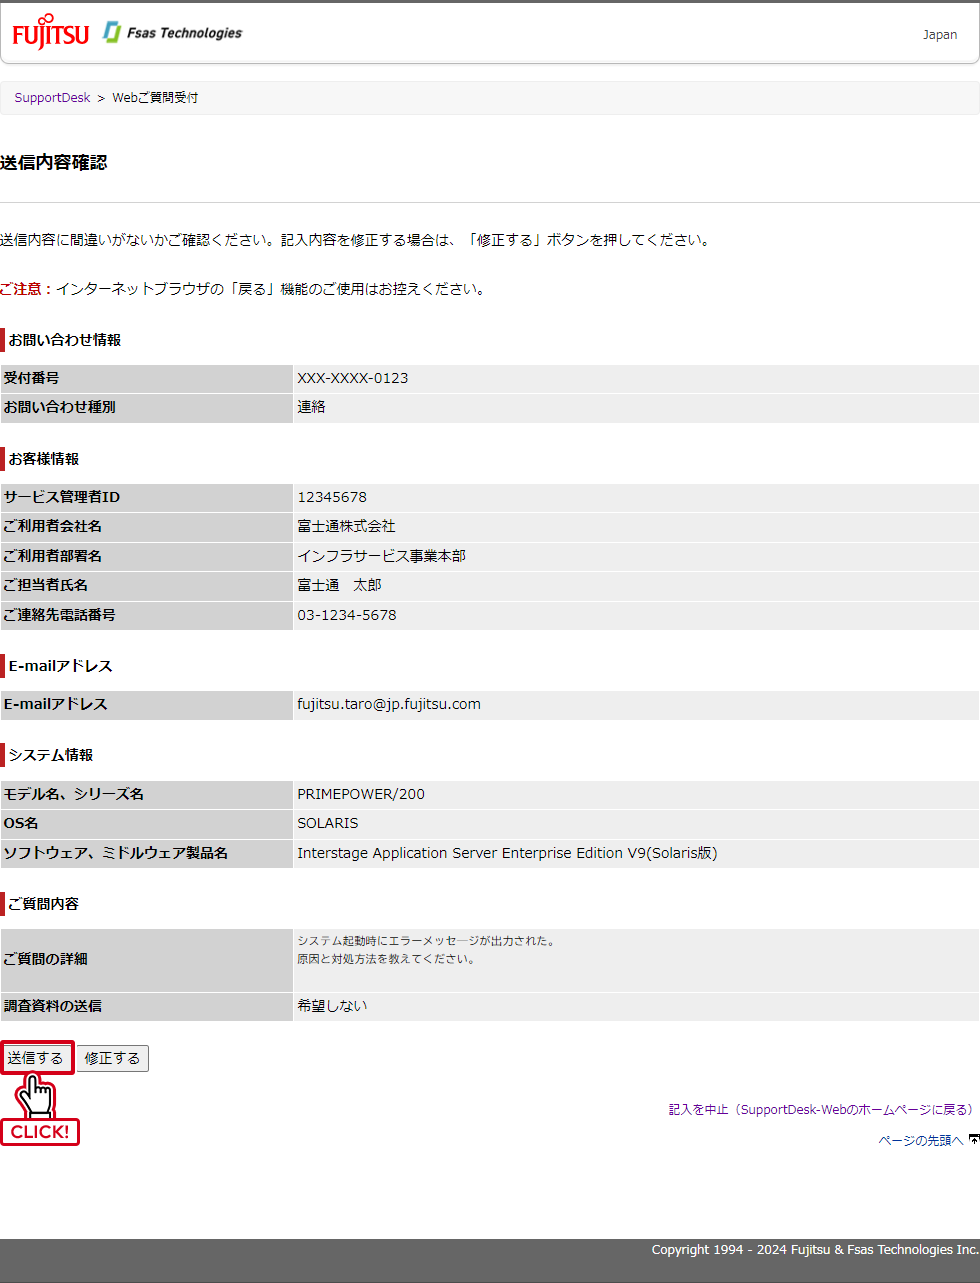Click the ご担当者氏名 label
980x1283 pixels.
click(45, 585)
